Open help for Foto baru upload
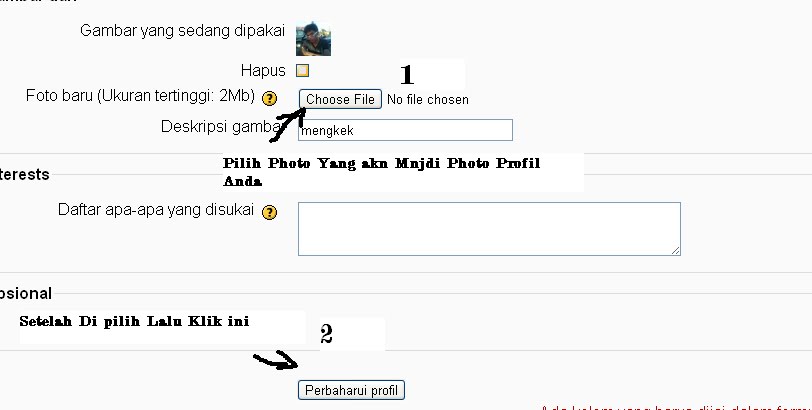 [x=269, y=98]
